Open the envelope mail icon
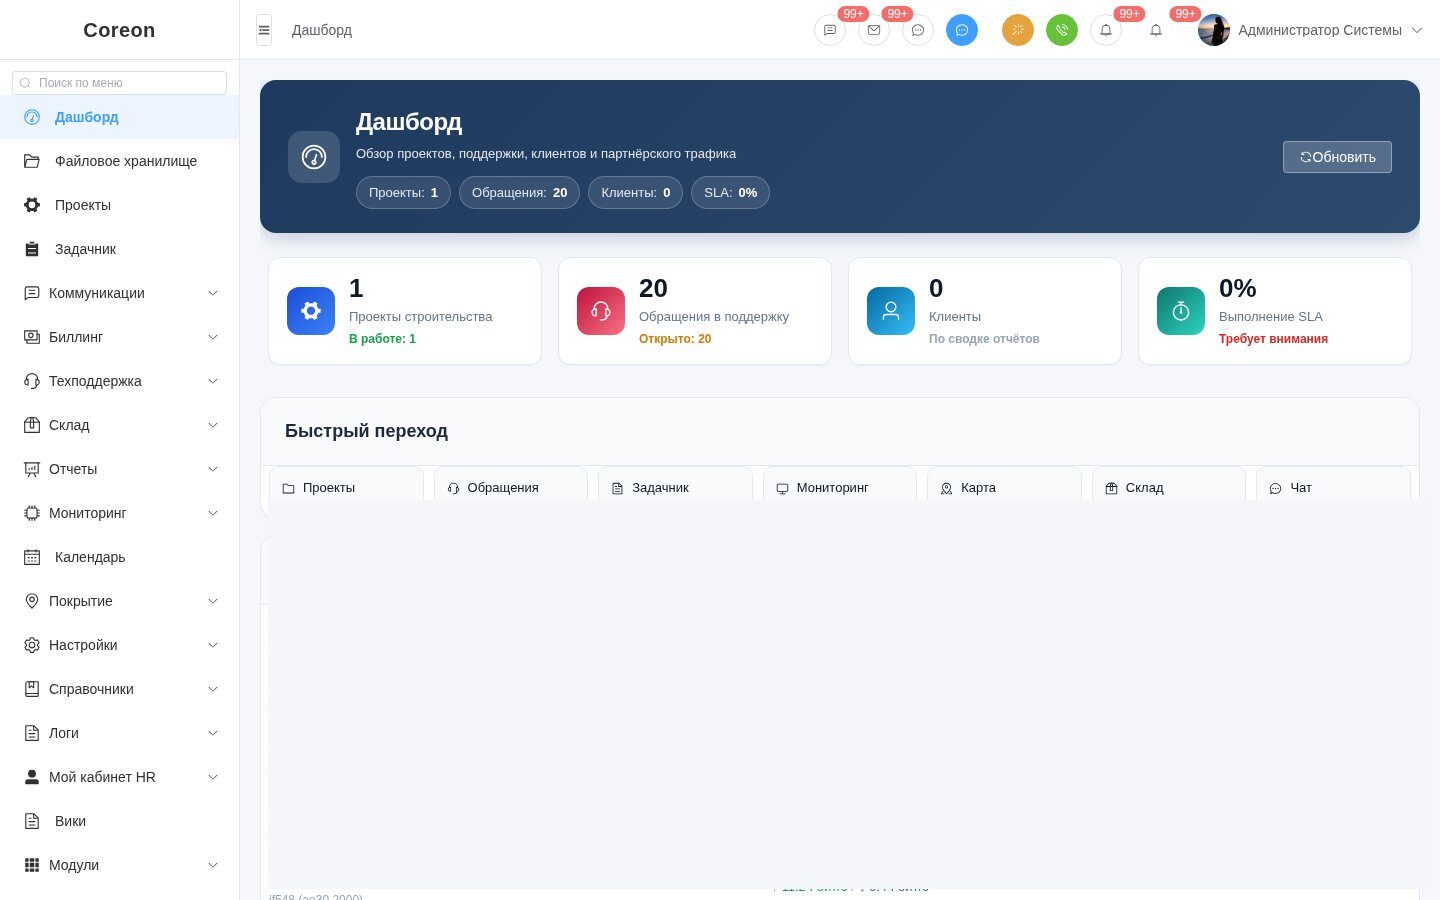This screenshot has height=900, width=1440. pyautogui.click(x=874, y=30)
